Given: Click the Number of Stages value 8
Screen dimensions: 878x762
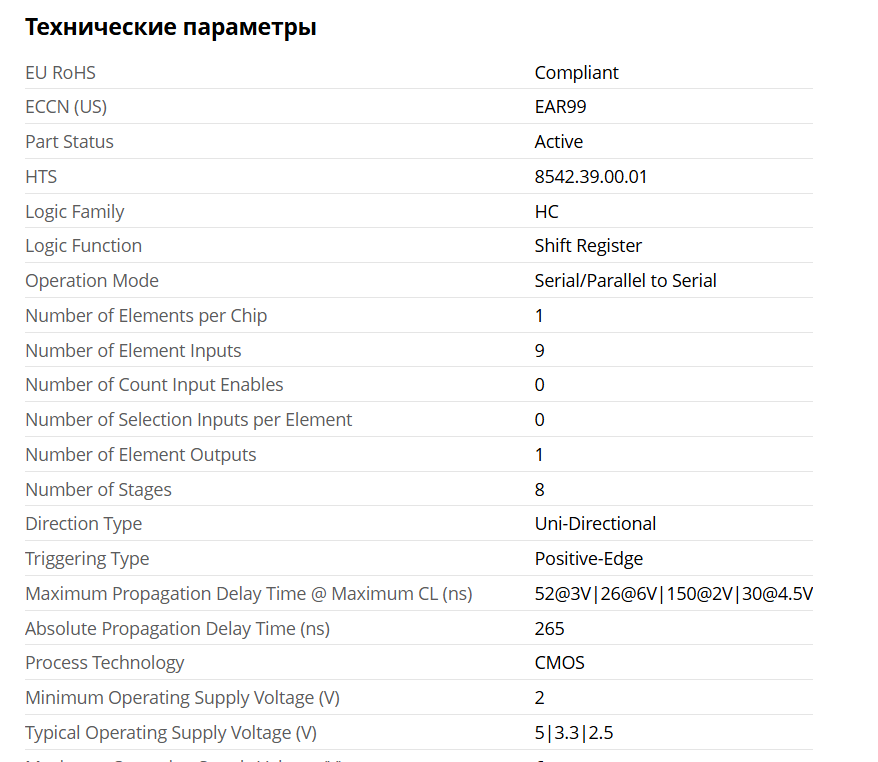Looking at the screenshot, I should (x=540, y=490).
